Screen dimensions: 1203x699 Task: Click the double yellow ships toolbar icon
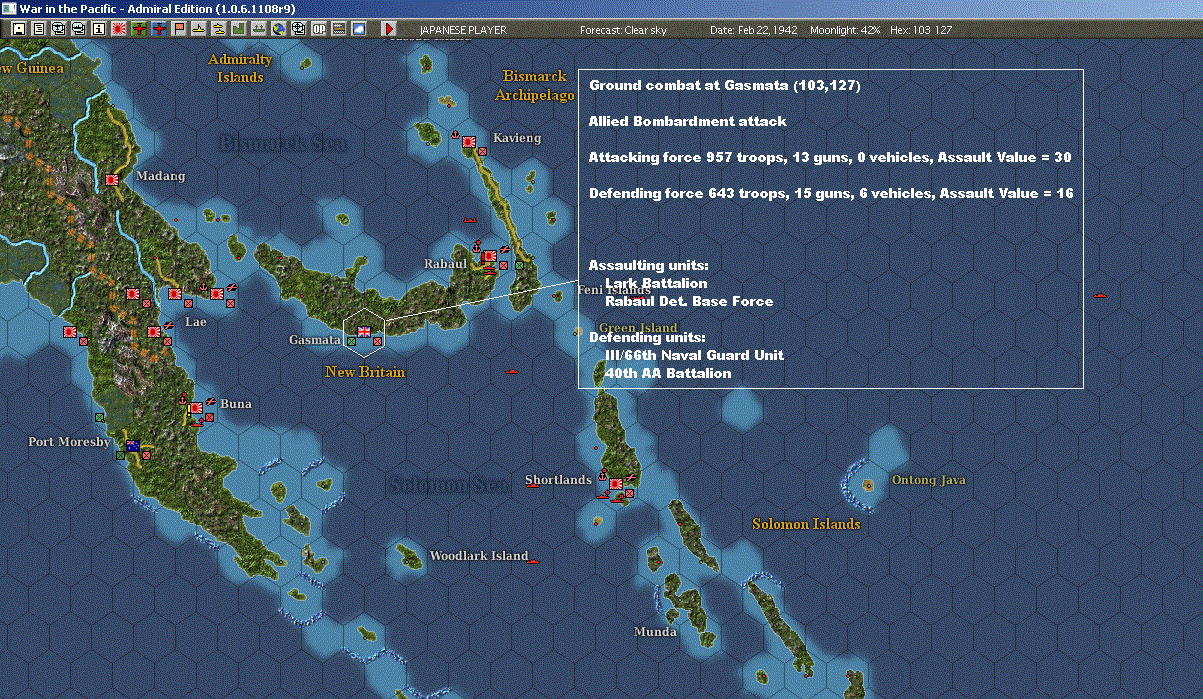tap(218, 29)
